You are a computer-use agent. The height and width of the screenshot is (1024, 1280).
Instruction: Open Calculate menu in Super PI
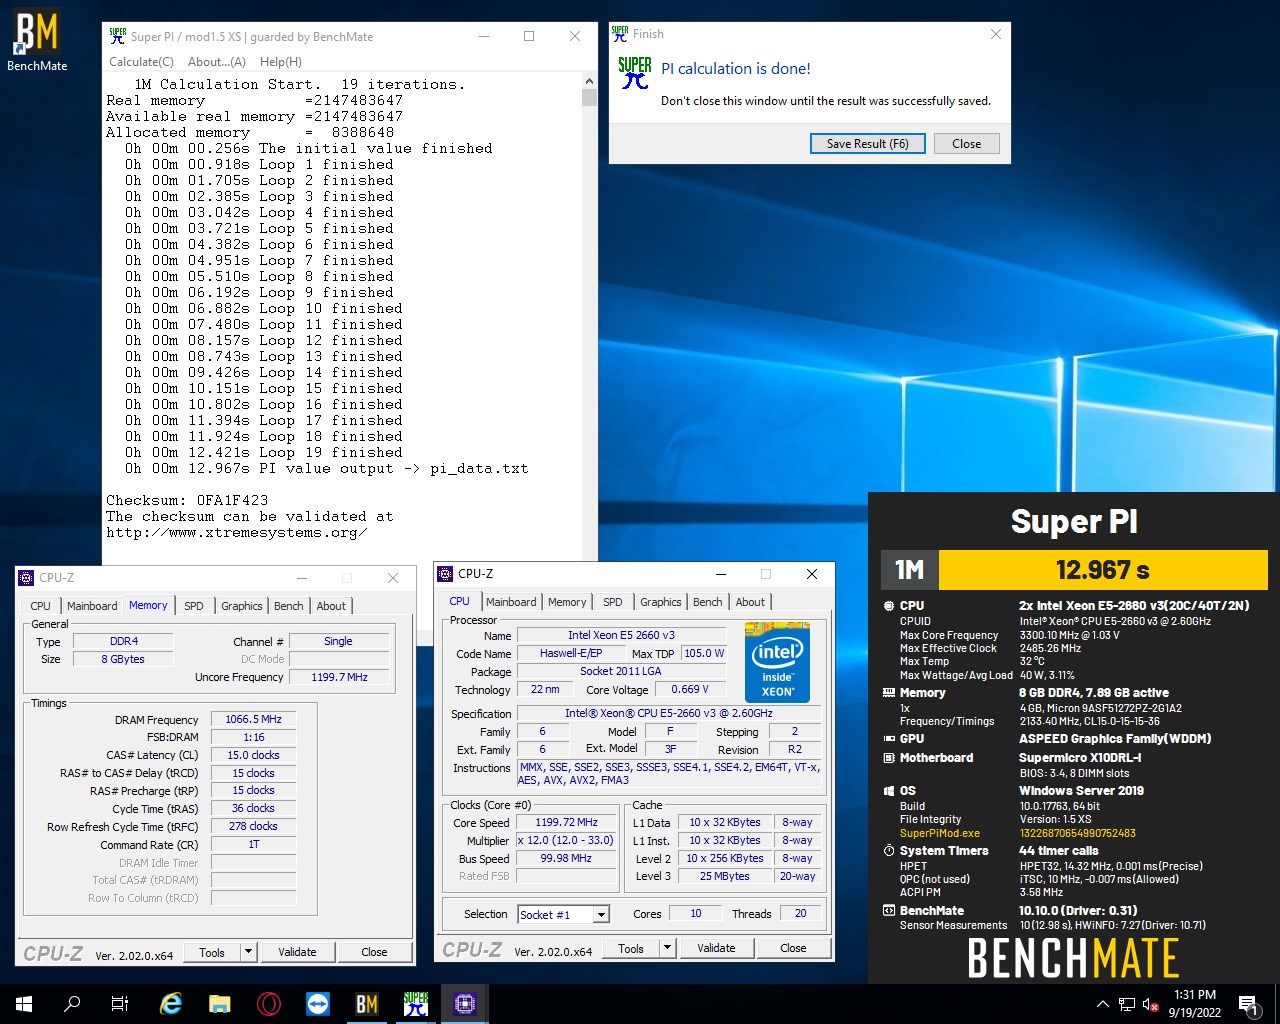pyautogui.click(x=142, y=61)
